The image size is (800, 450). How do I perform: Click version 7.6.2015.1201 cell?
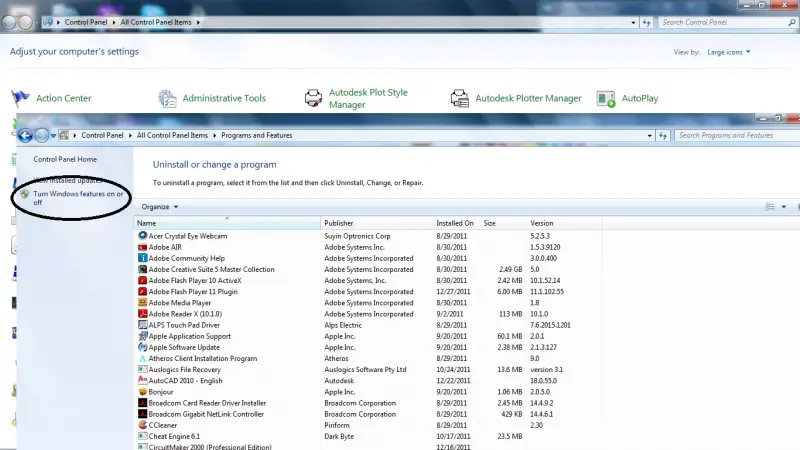tap(550, 325)
